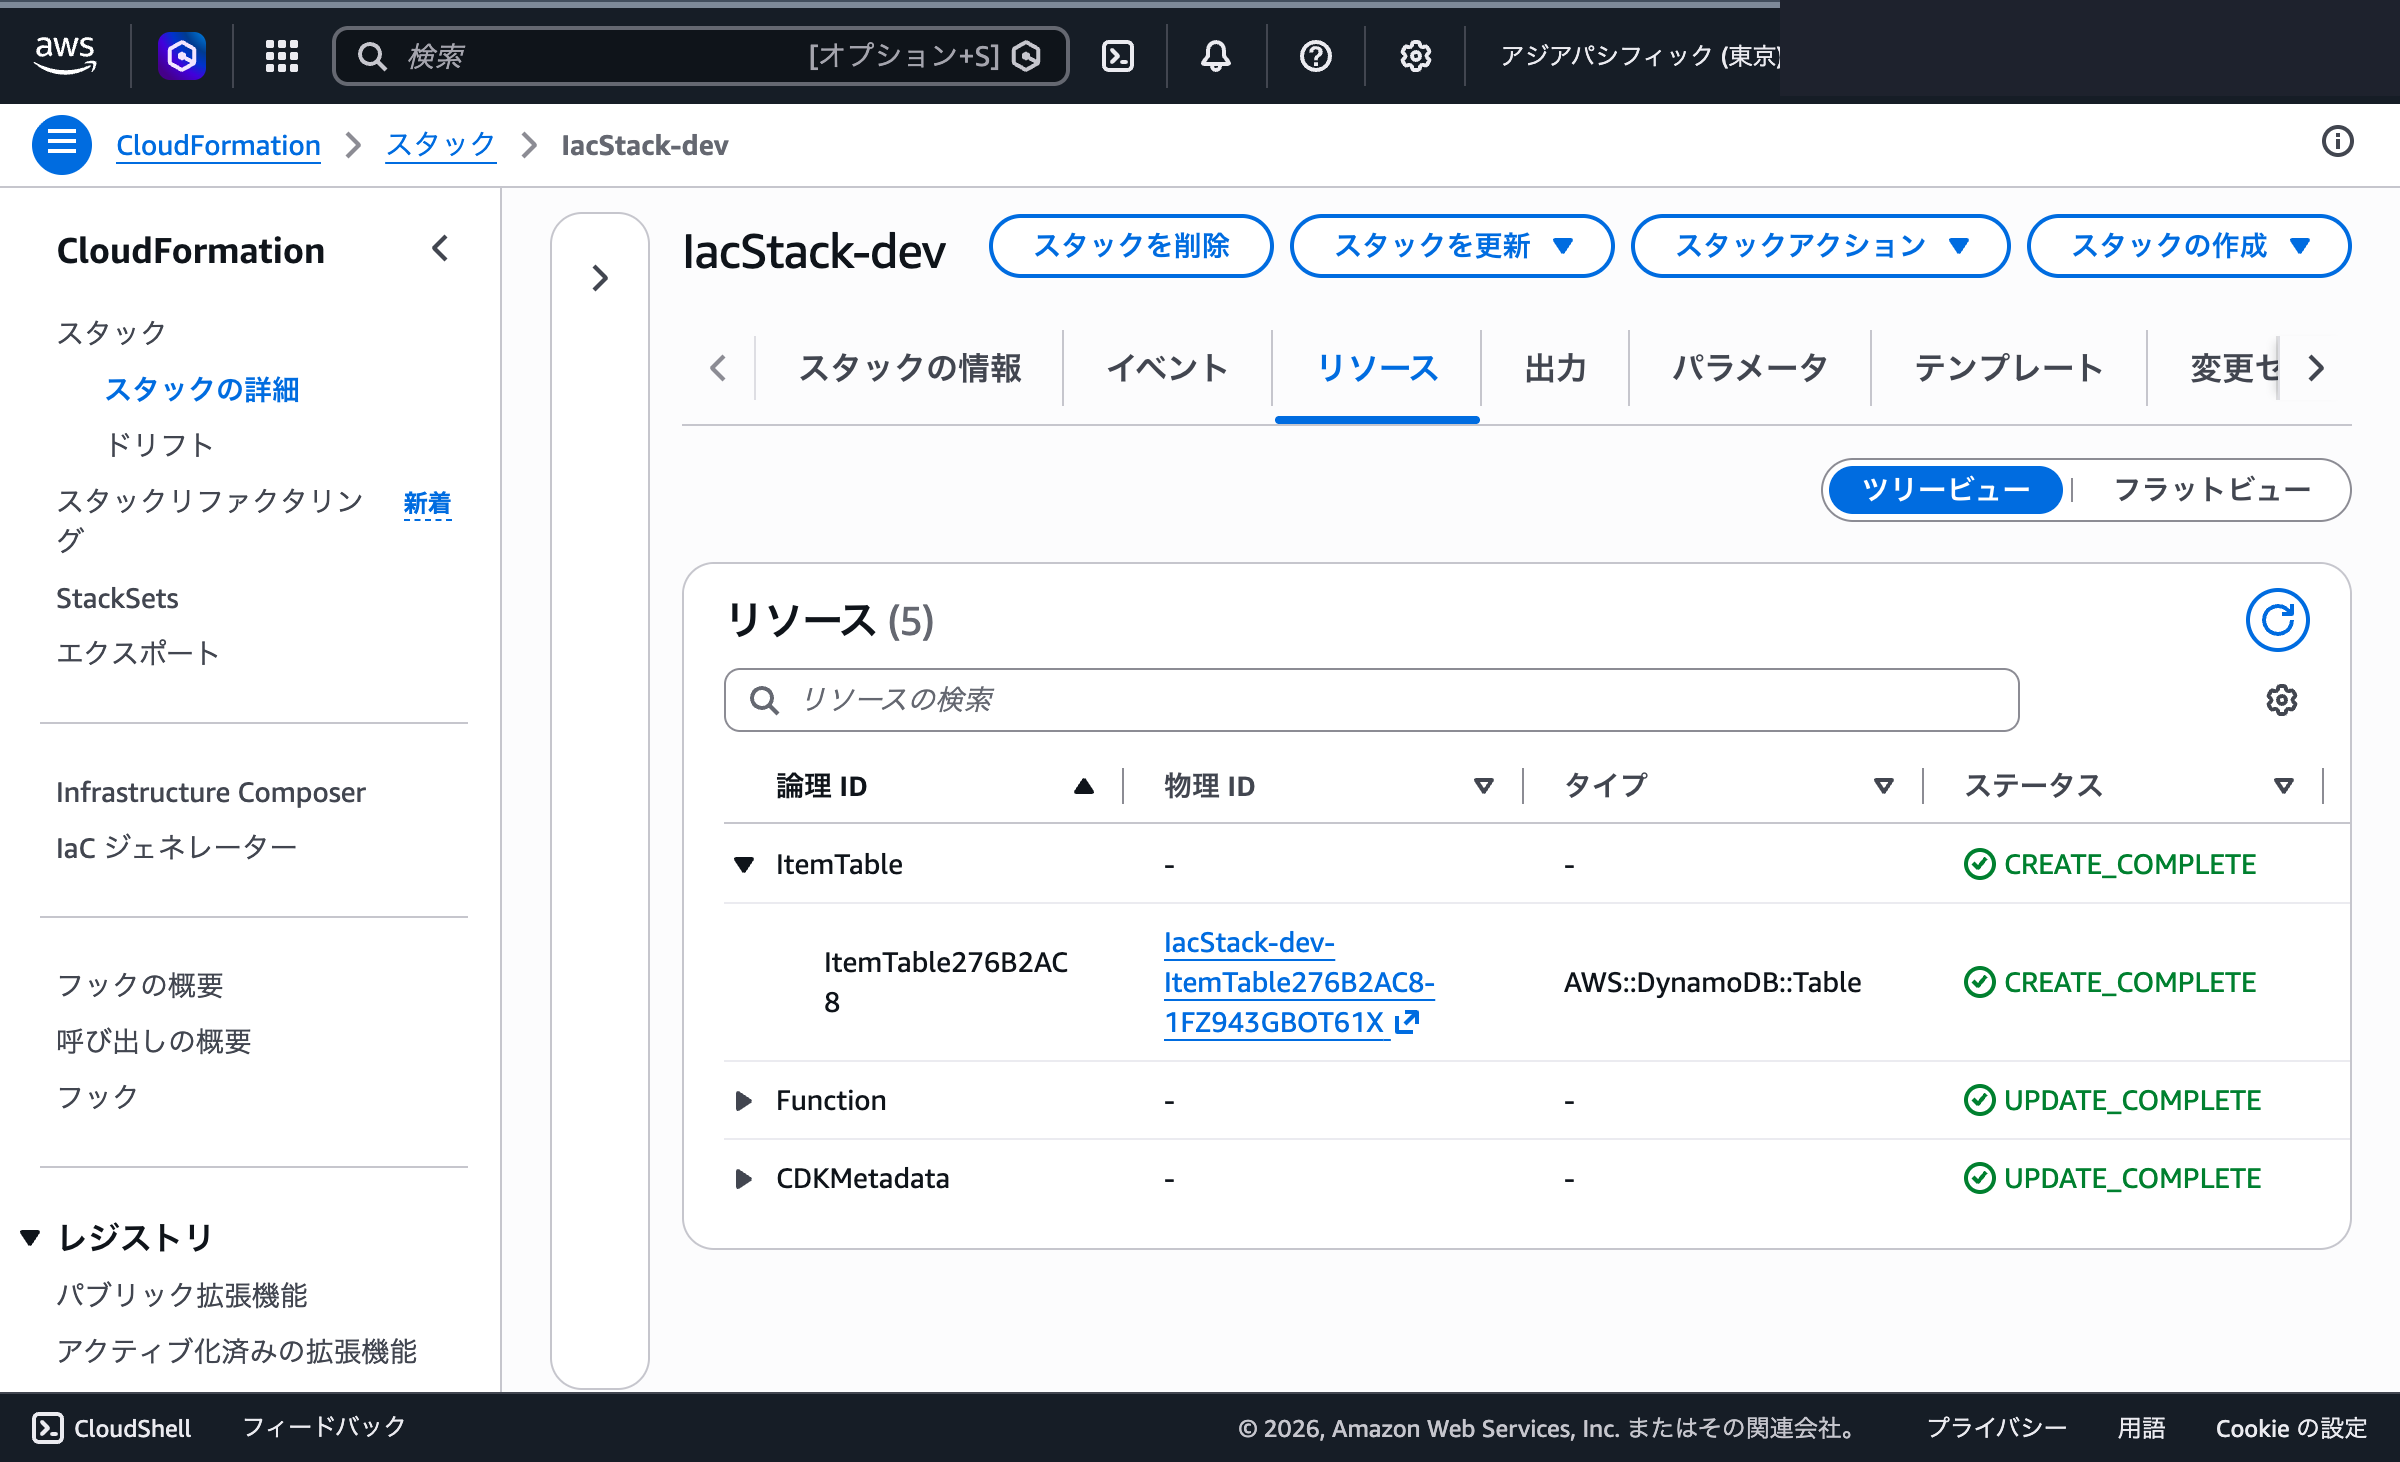Open the IacStack-dev-ItemTable physical ID link
This screenshot has height=1462, width=2400.
point(1298,982)
